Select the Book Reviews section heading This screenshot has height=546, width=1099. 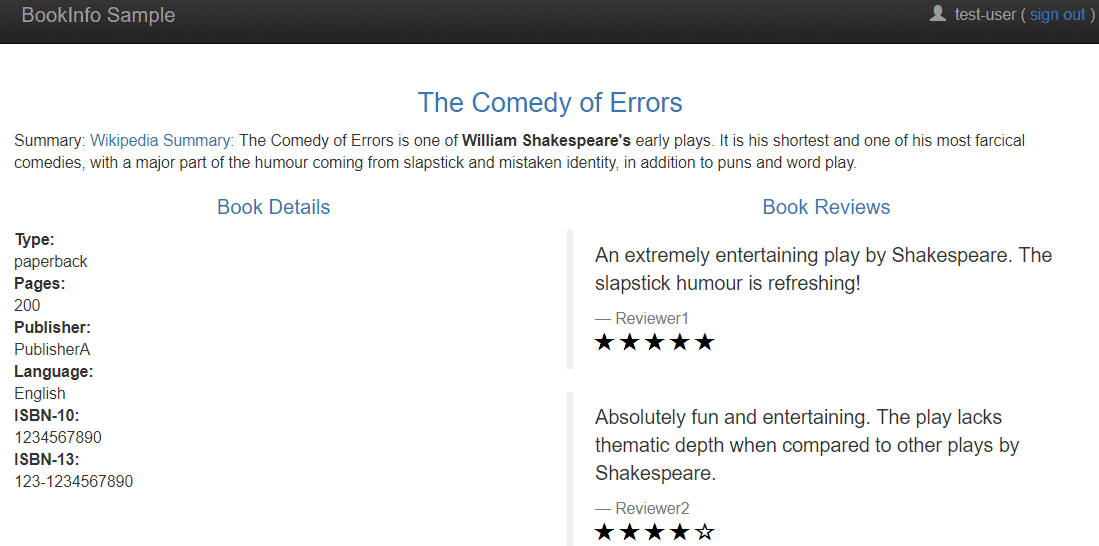[x=826, y=207]
